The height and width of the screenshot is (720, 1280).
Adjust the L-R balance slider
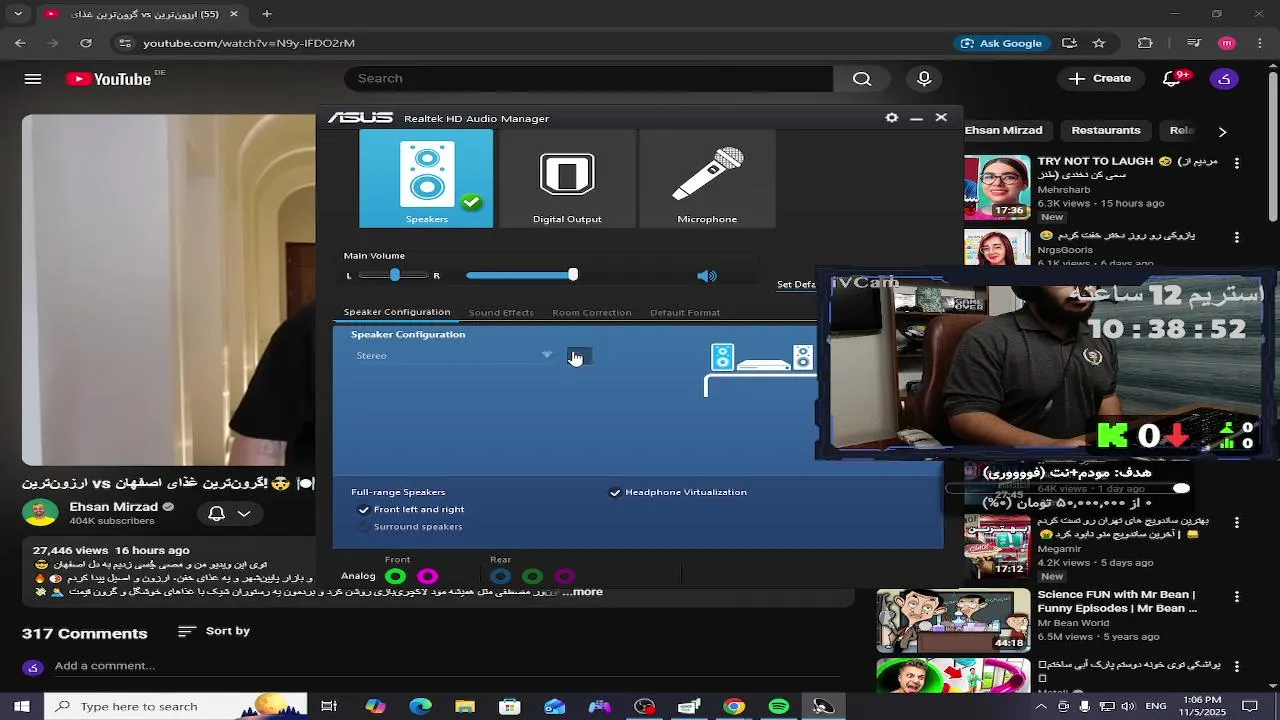395,275
